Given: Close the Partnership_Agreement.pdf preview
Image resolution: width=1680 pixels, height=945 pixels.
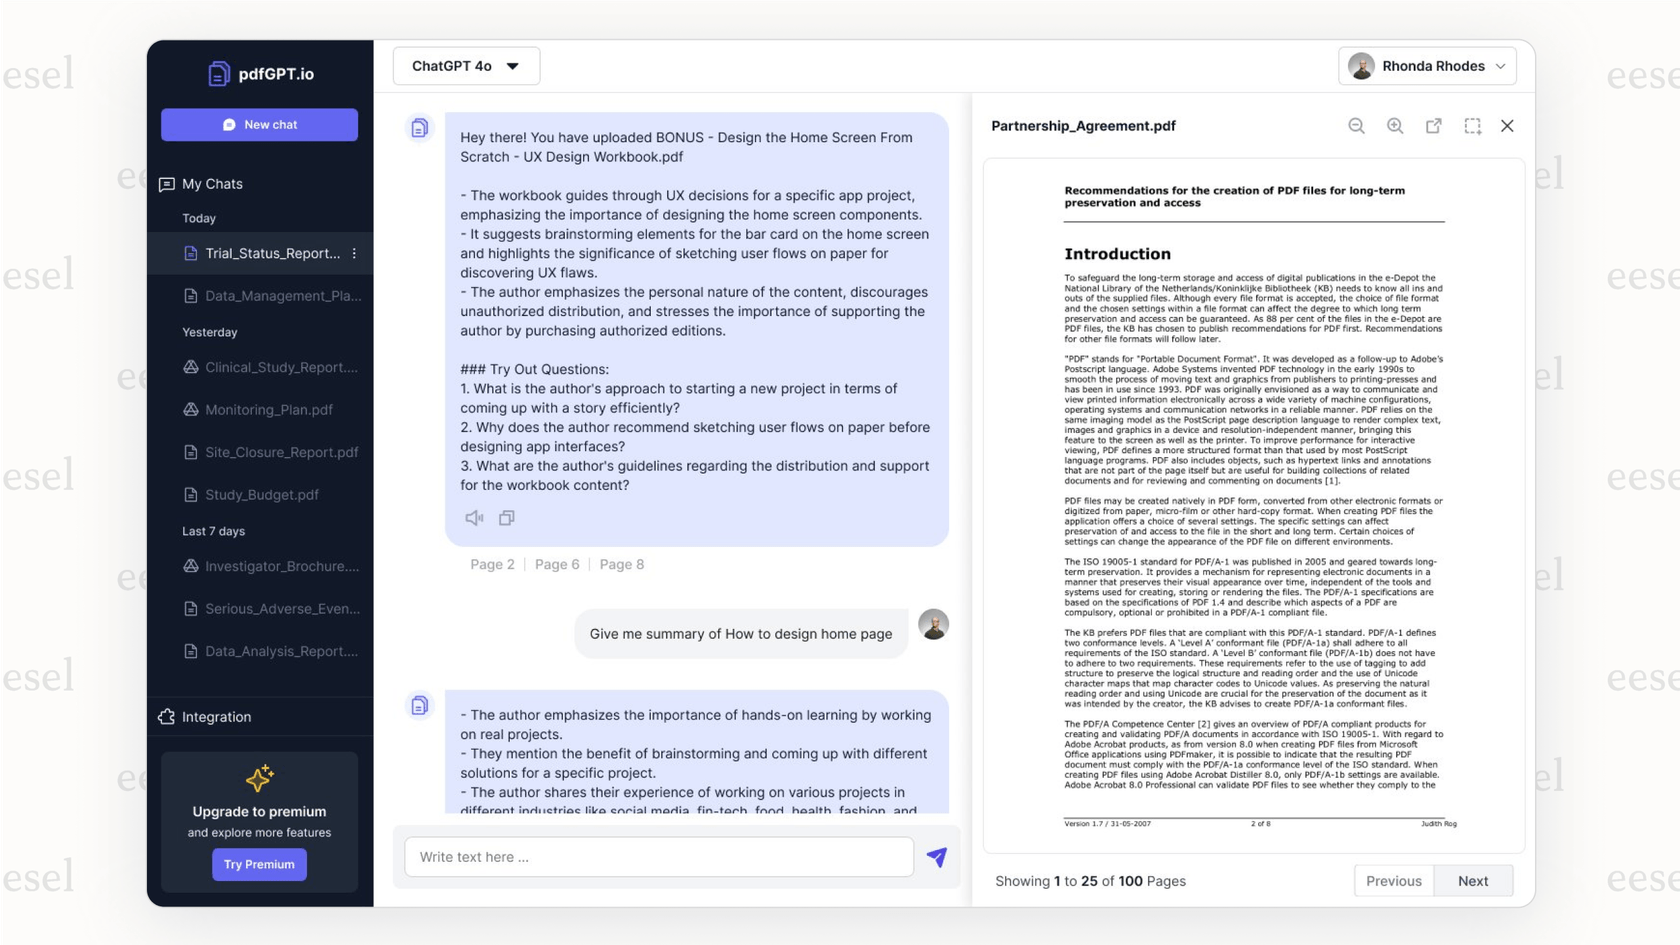Looking at the screenshot, I should click(1508, 126).
